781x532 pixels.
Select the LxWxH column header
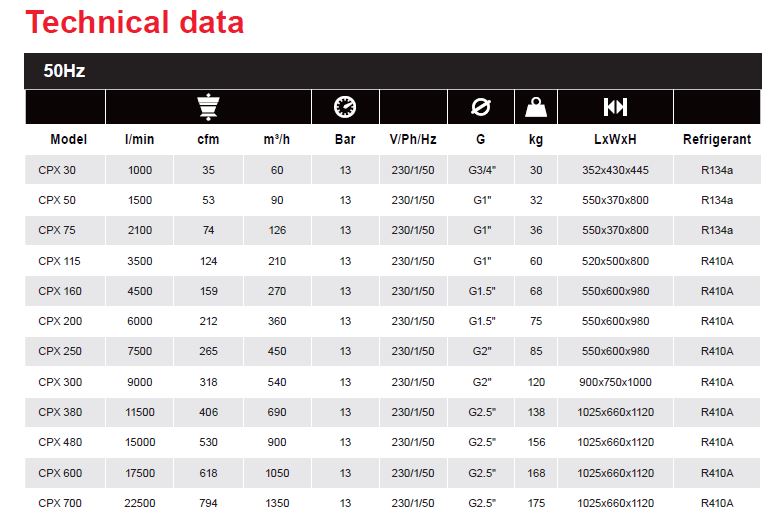coord(615,139)
